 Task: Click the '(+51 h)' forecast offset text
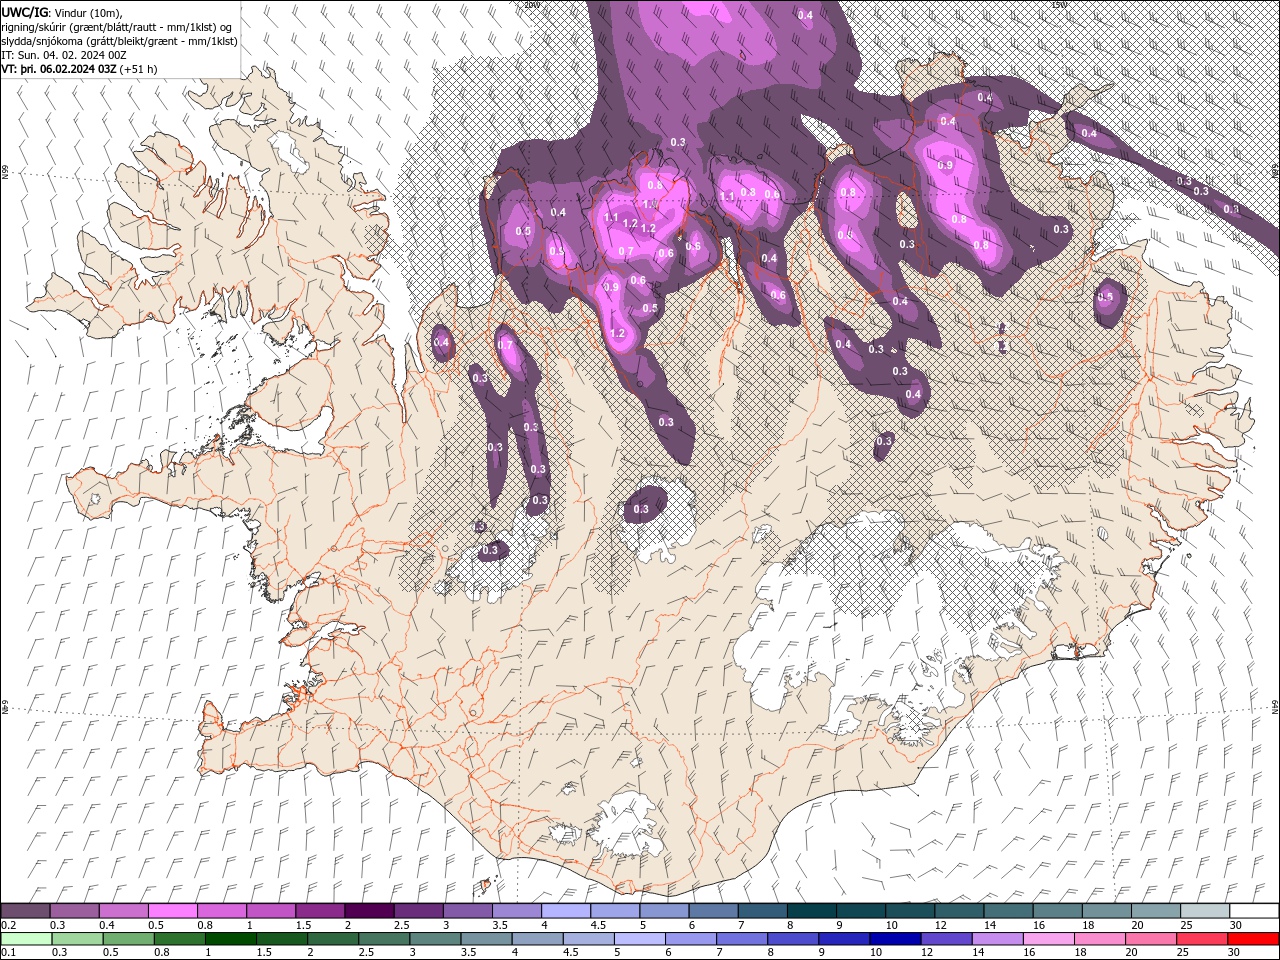point(138,69)
